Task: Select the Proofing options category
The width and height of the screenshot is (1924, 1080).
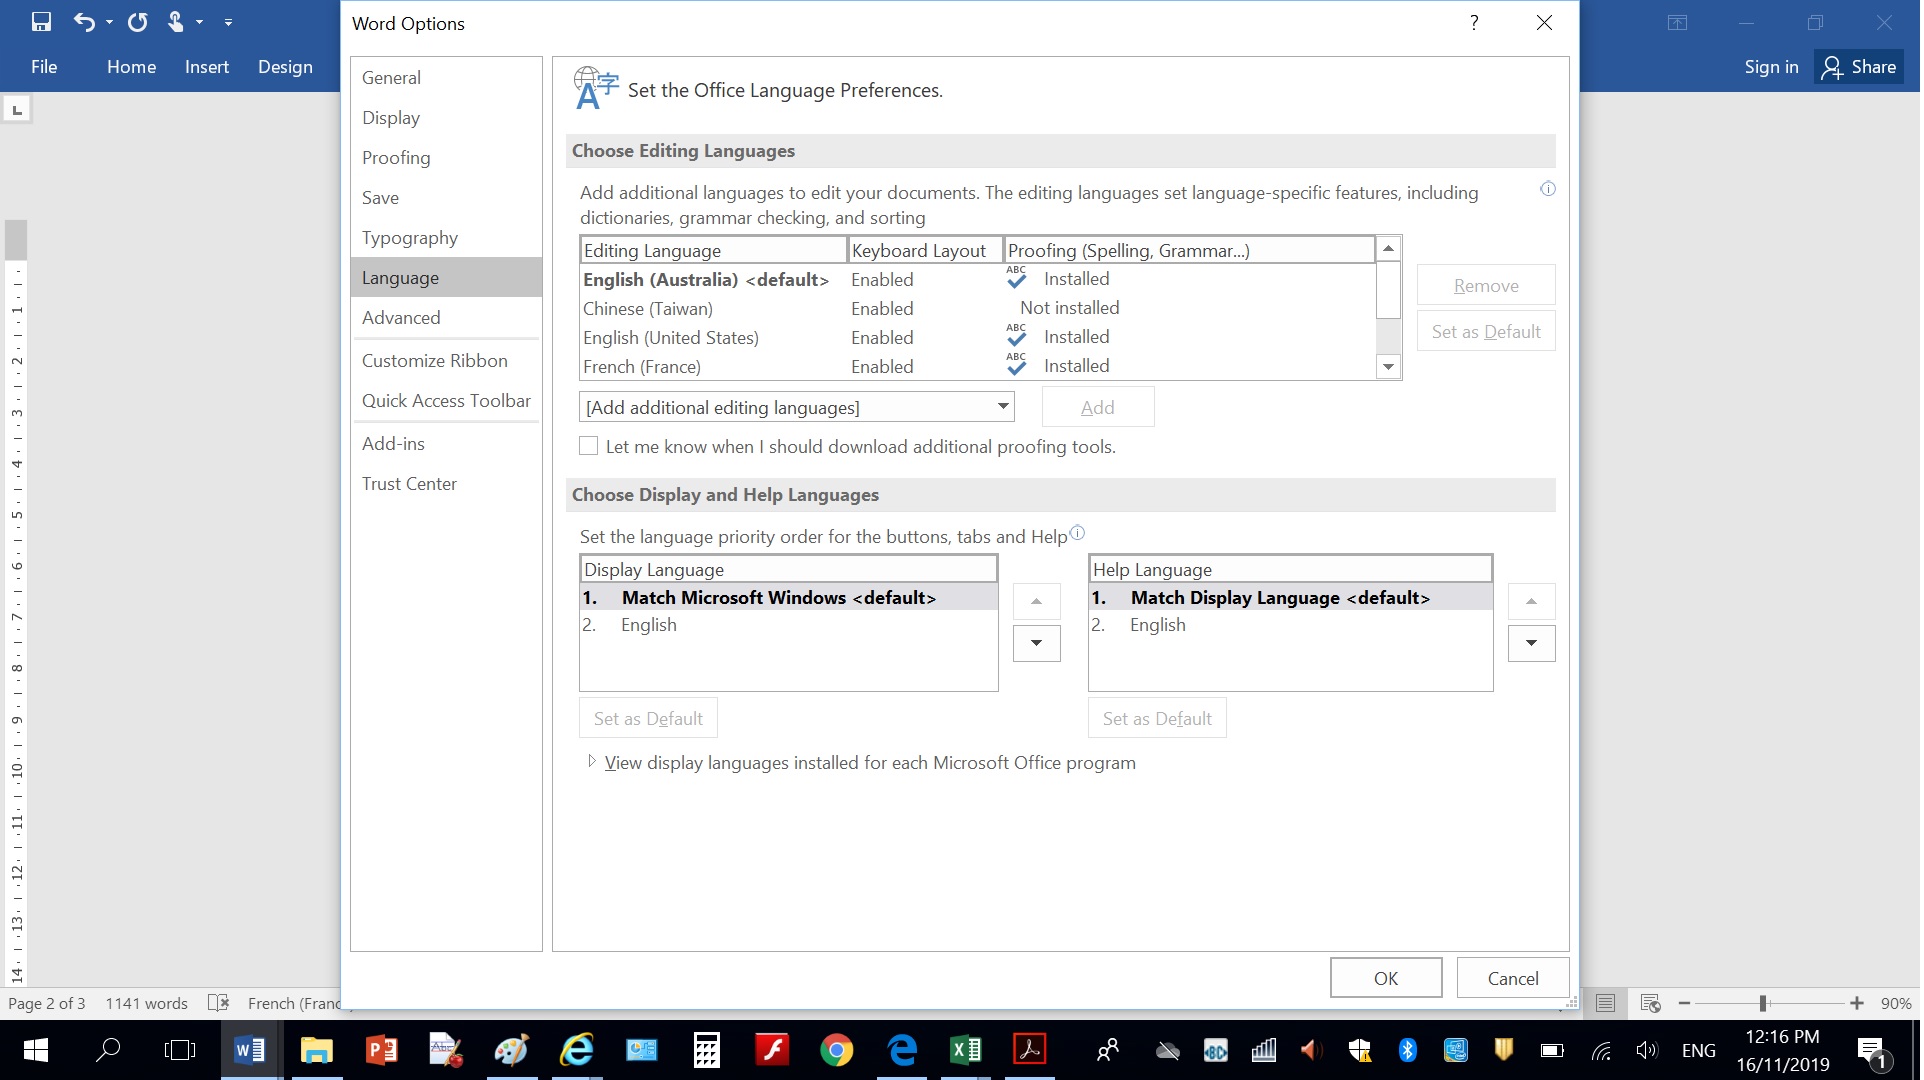Action: click(x=396, y=158)
